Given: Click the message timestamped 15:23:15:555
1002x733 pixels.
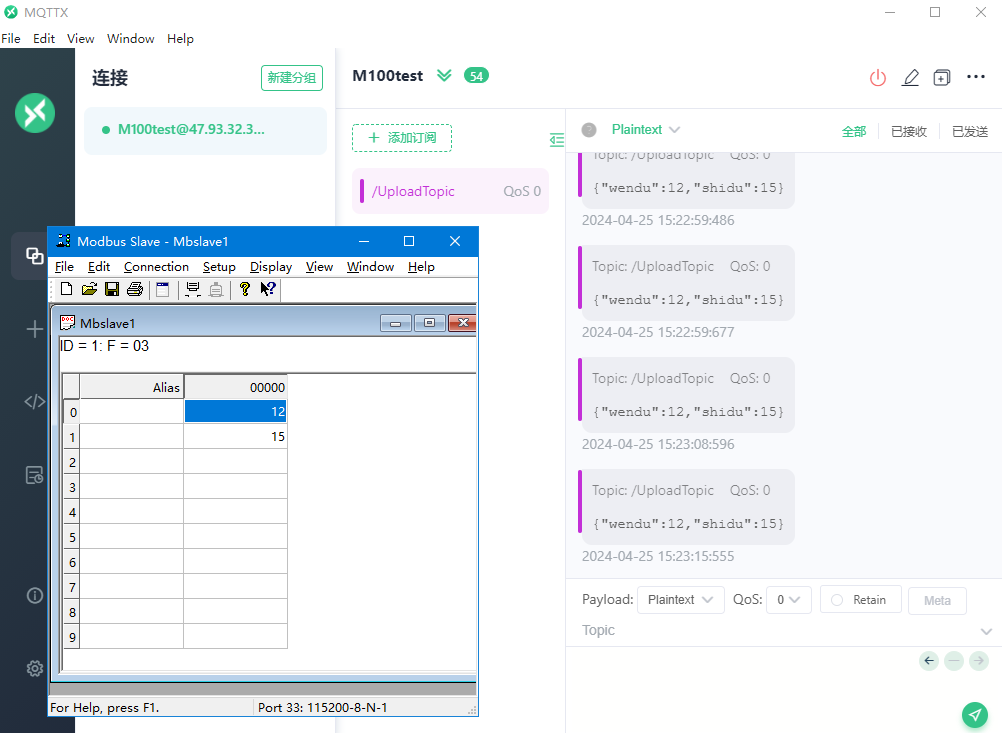Looking at the screenshot, I should click(687, 507).
